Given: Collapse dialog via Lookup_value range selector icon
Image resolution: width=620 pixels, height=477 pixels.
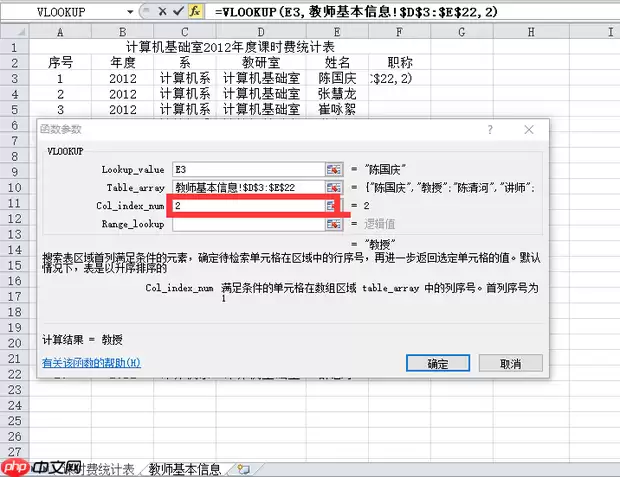Looking at the screenshot, I should (x=334, y=169).
